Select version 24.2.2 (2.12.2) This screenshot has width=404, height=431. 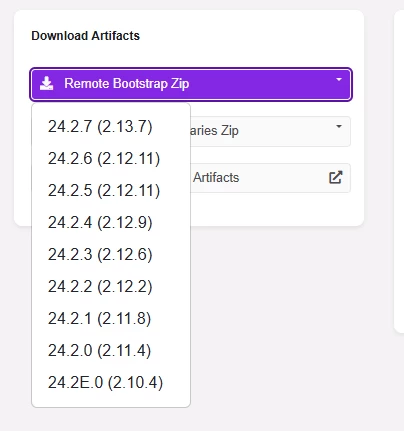pos(100,287)
